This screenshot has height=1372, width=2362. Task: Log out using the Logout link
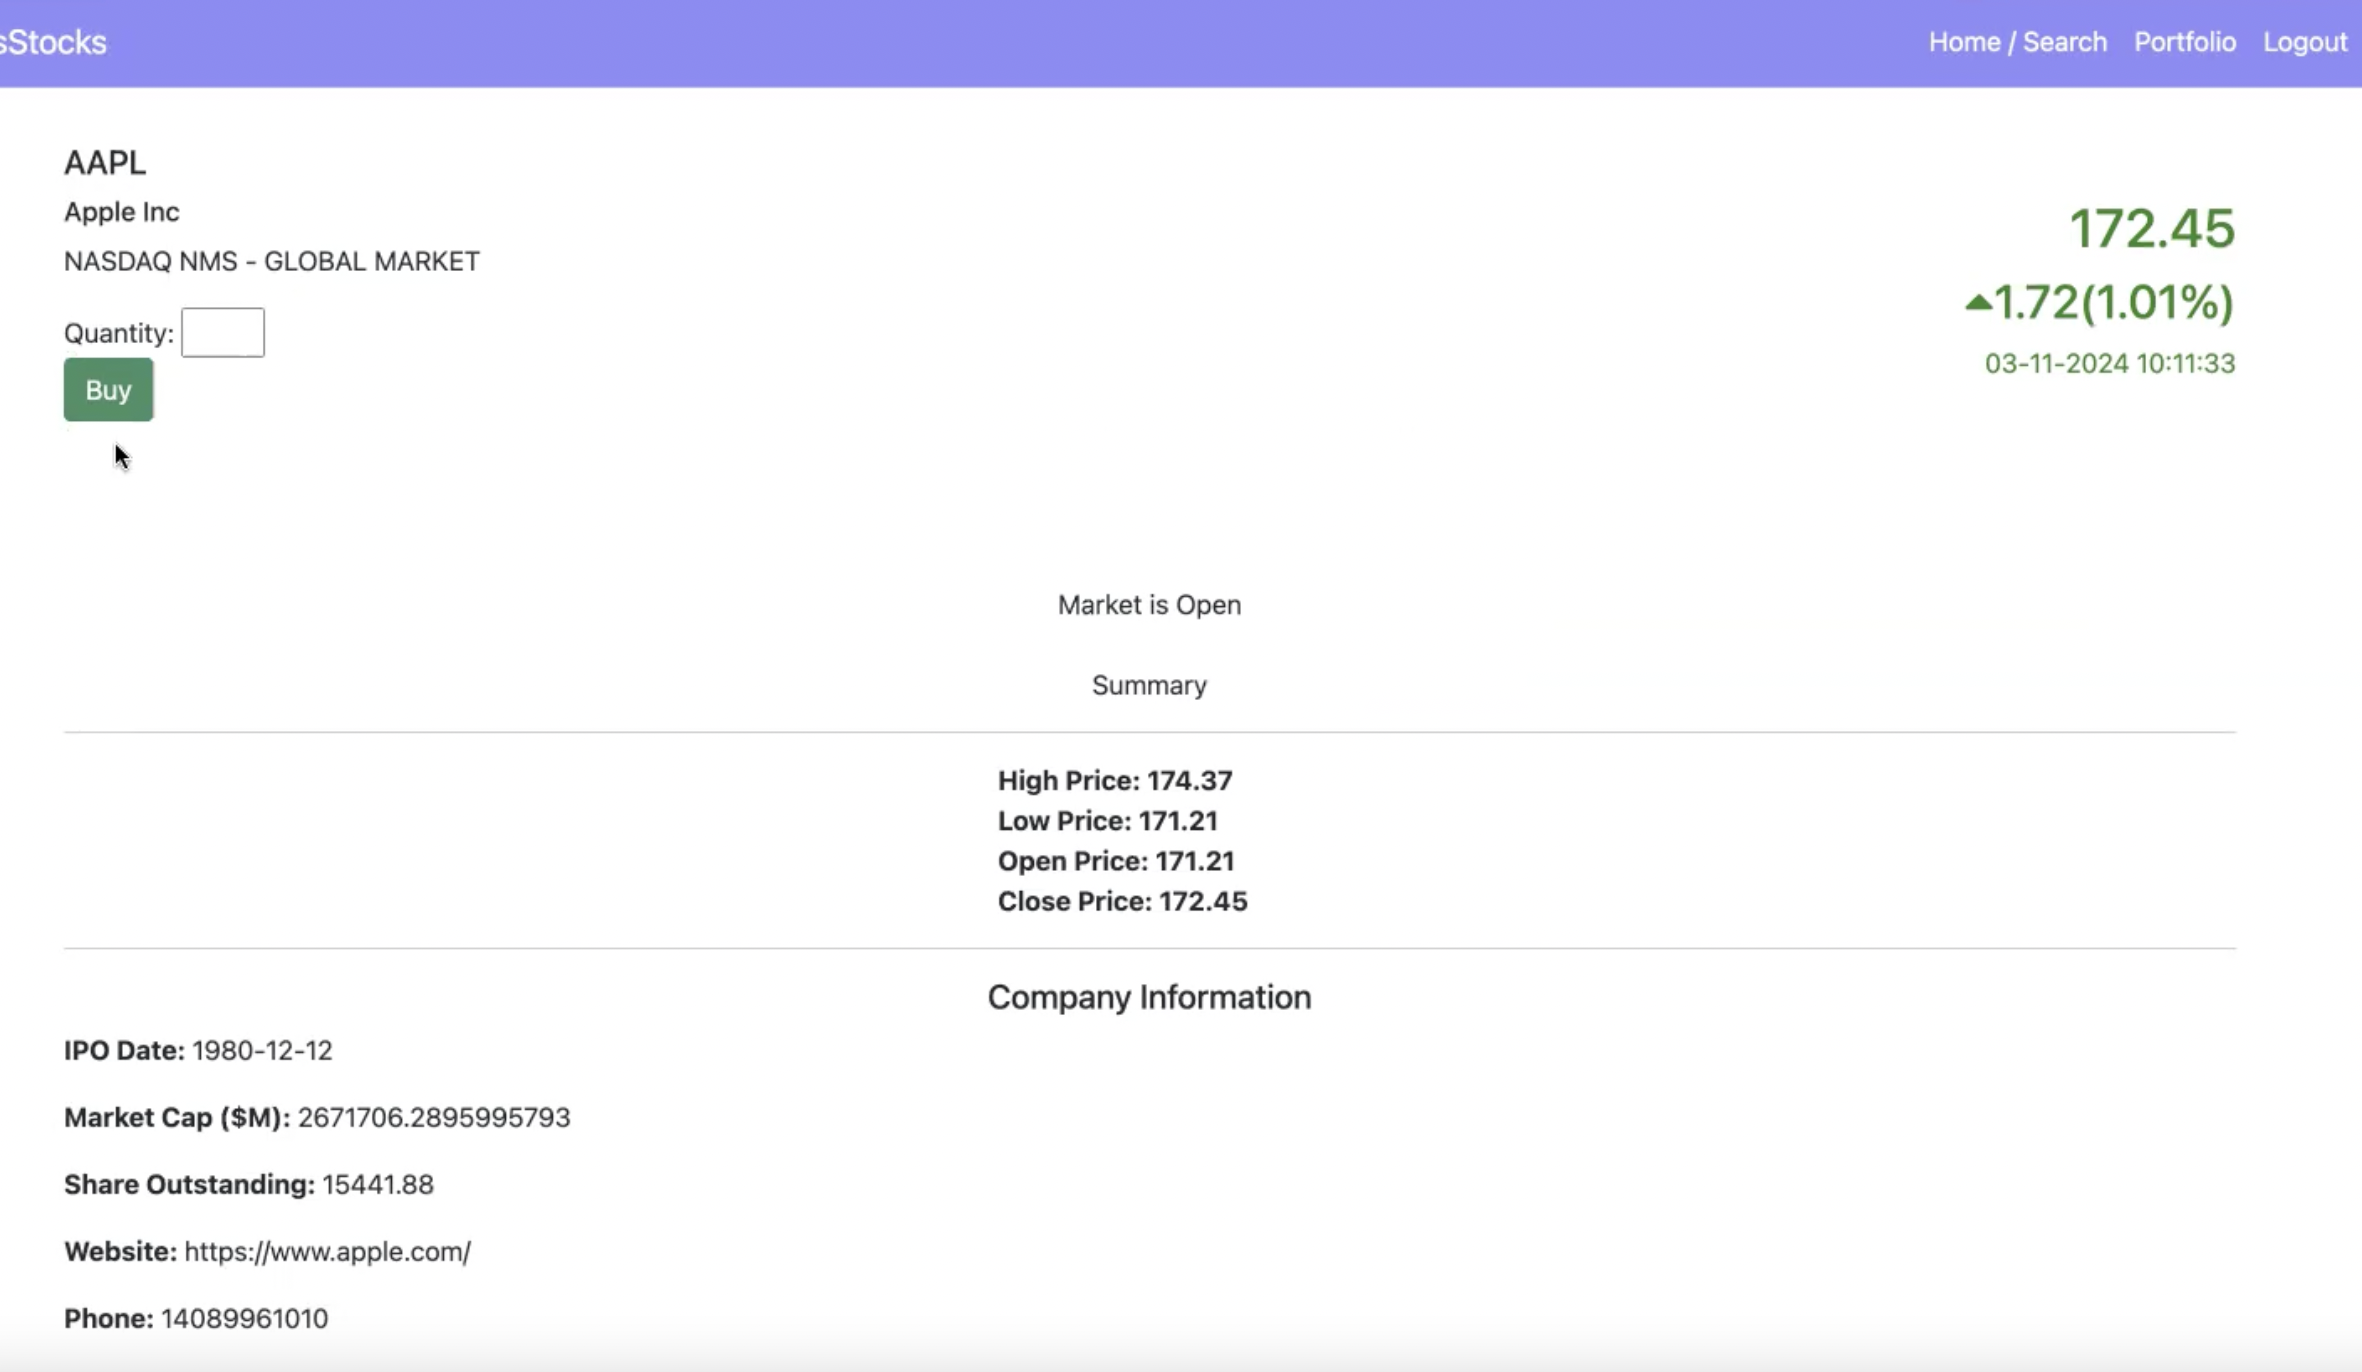pyautogui.click(x=2304, y=42)
